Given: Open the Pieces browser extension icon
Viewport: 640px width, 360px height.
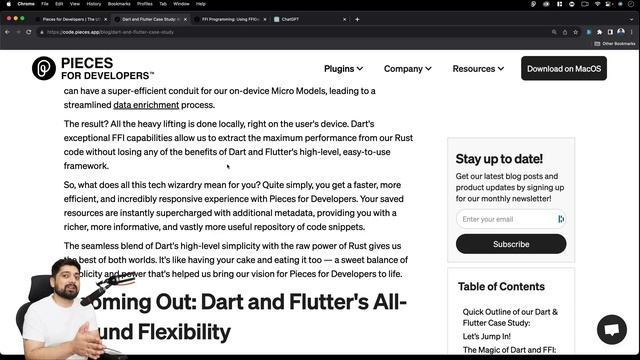Looking at the screenshot, I should click(589, 32).
